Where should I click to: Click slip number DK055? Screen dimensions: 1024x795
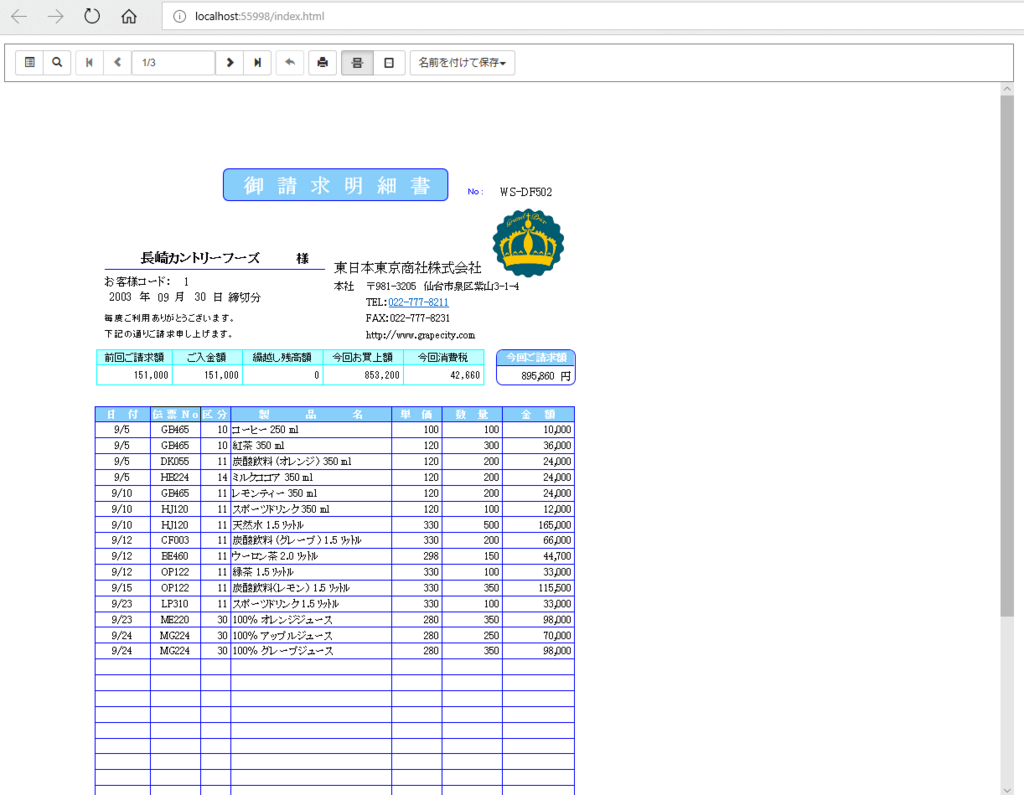point(175,462)
